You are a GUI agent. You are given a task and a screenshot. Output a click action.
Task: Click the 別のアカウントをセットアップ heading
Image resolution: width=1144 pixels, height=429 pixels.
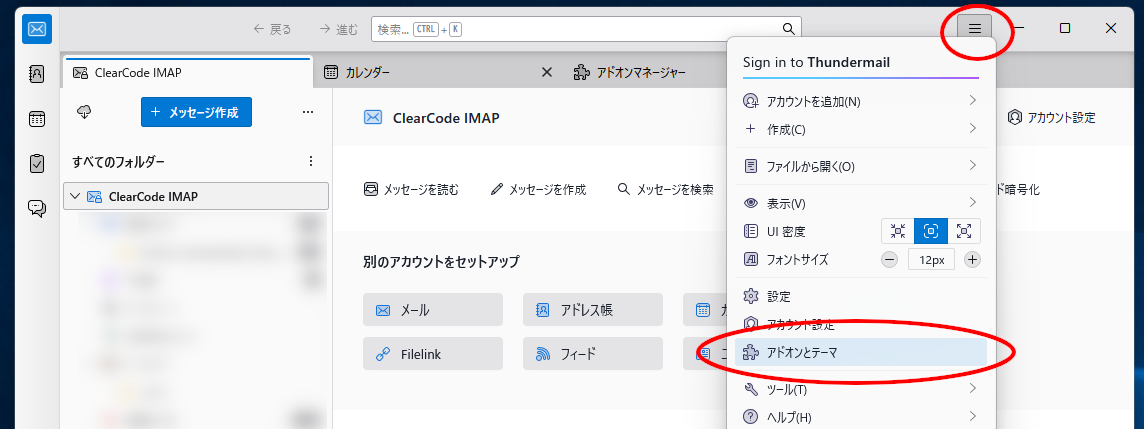pyautogui.click(x=441, y=262)
